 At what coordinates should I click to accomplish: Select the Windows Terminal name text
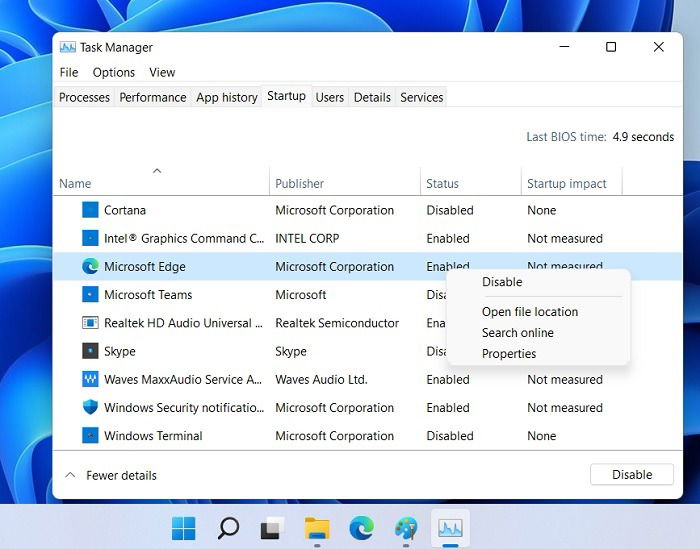[153, 436]
